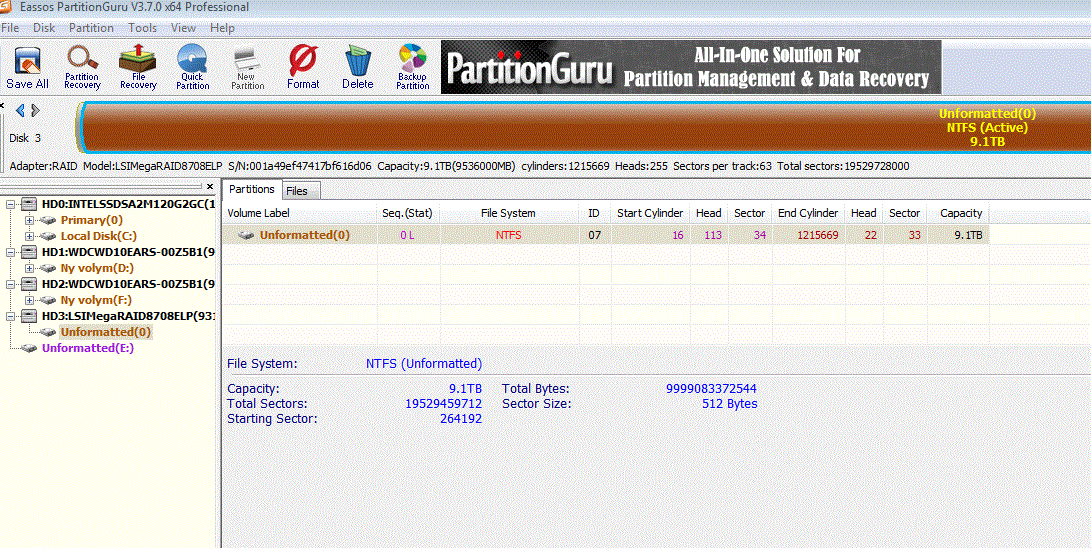
Task: Collapse the HD0 INTELSSDSA2M120G2GC node
Action: click(x=10, y=204)
